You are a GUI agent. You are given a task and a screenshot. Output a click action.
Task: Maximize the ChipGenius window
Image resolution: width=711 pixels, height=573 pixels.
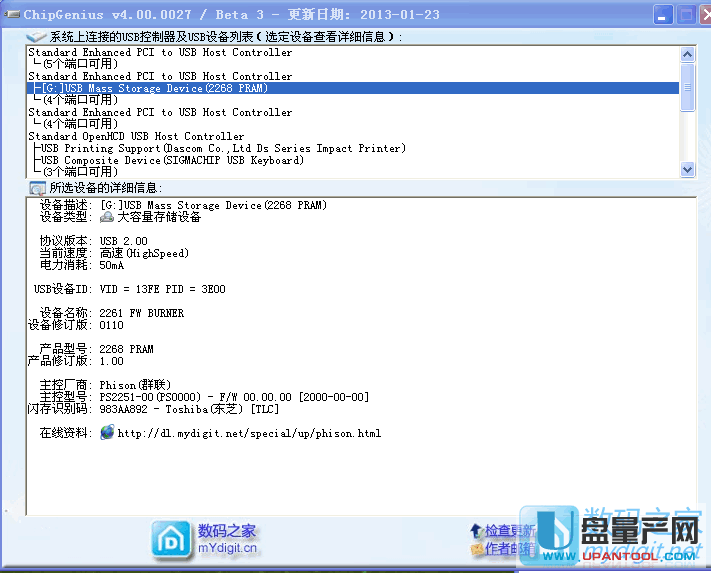[x=686, y=15]
